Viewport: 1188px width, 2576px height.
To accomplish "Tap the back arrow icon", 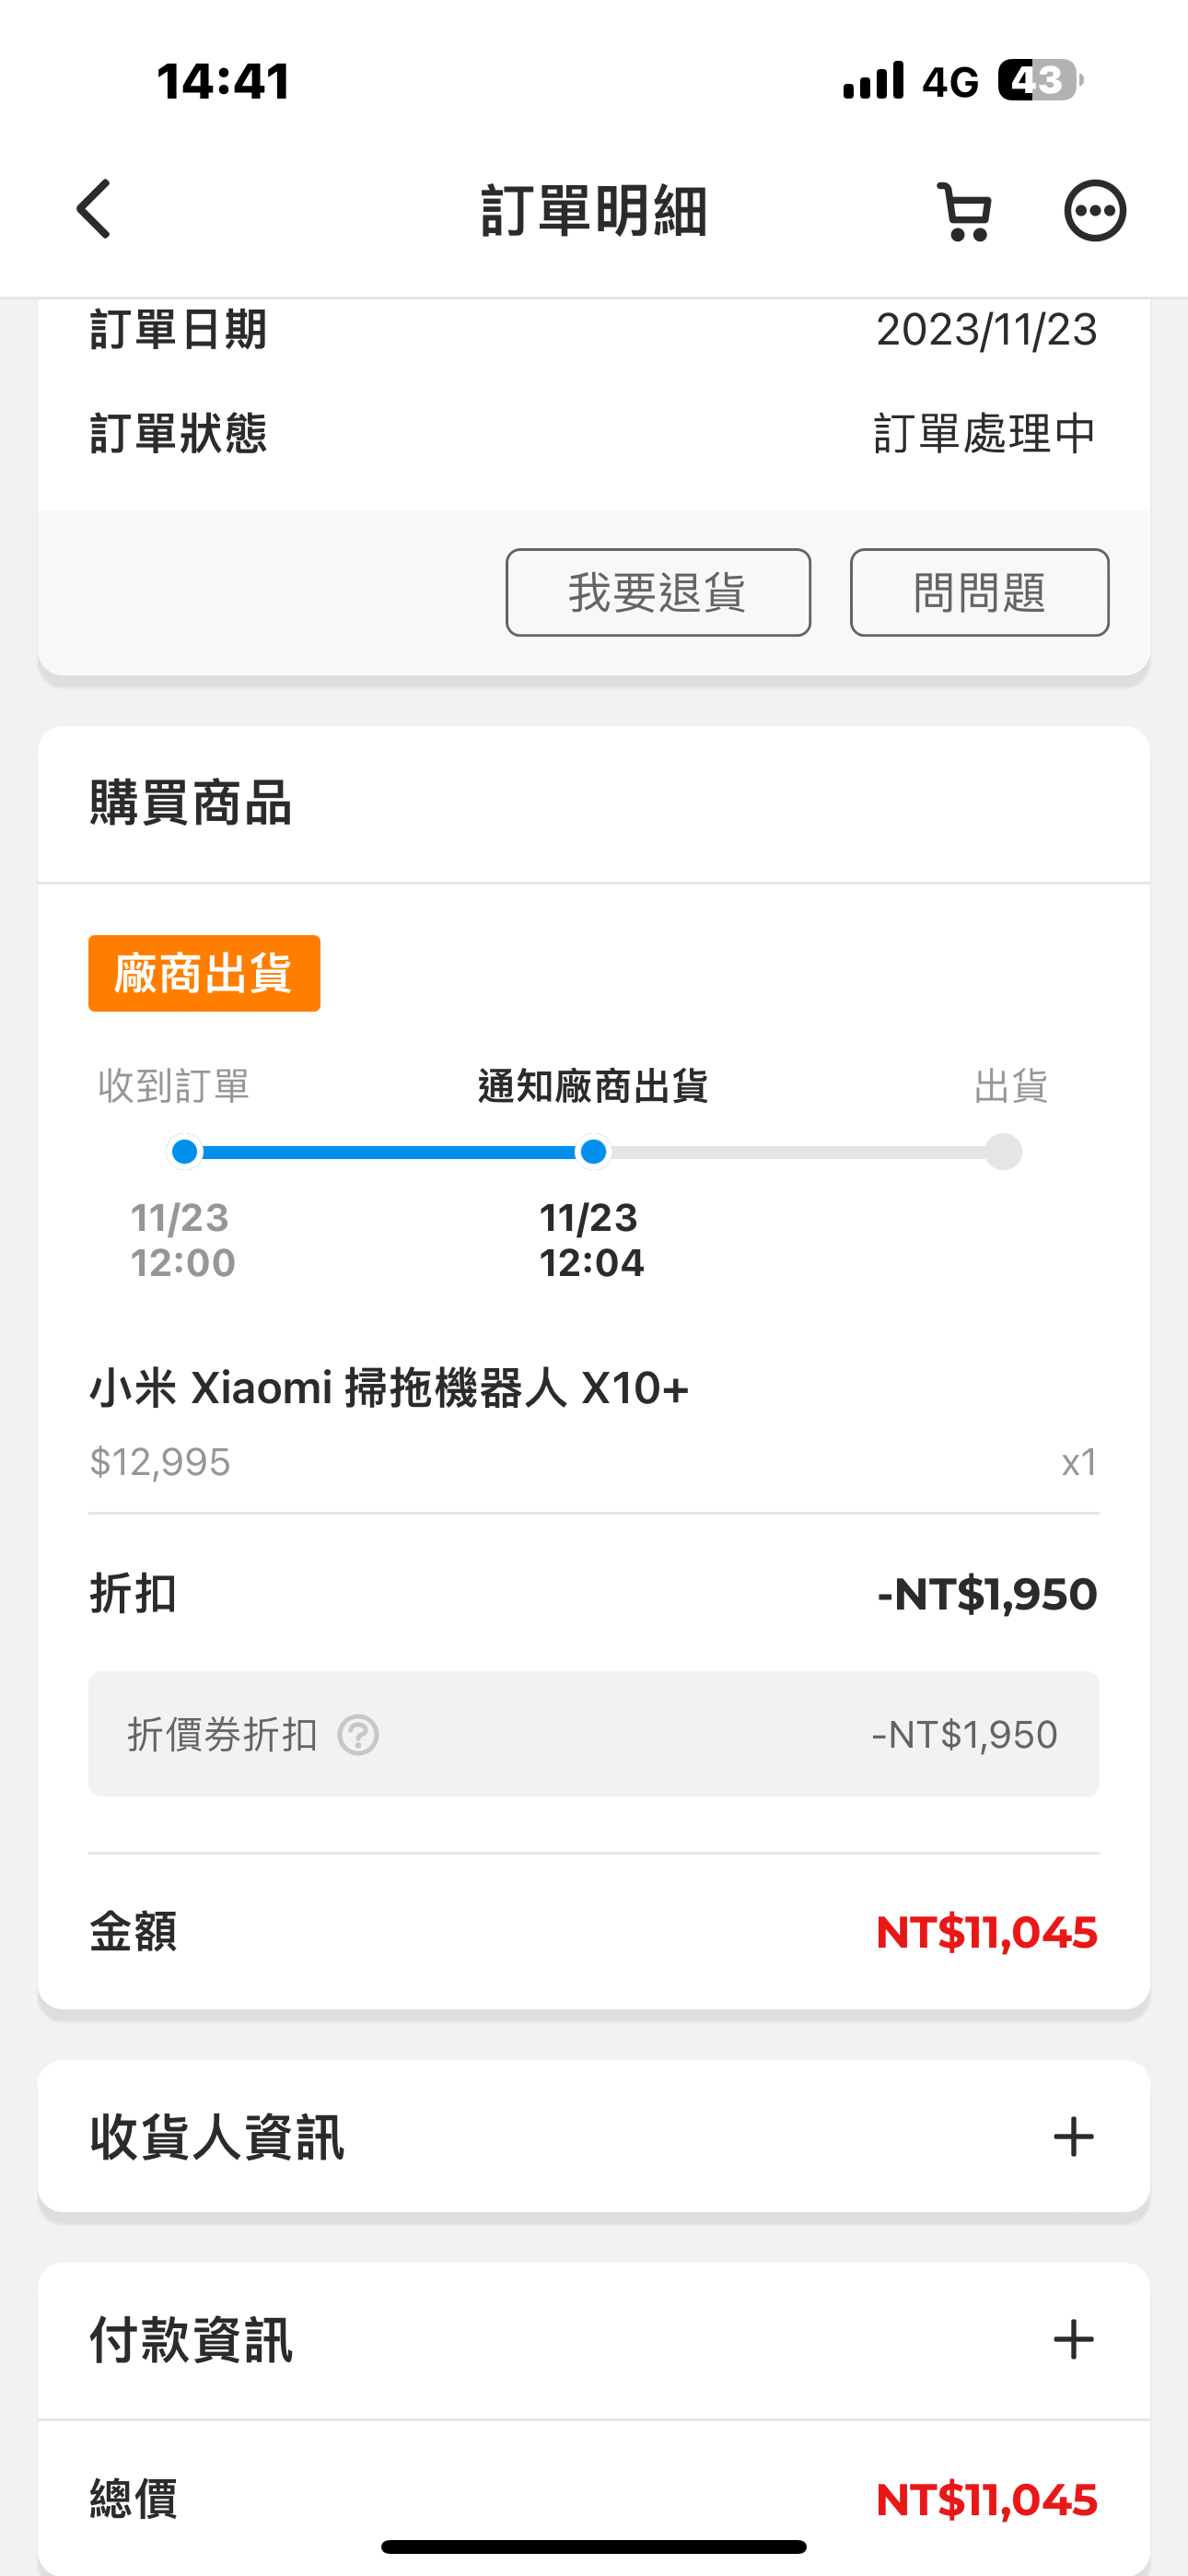I will pyautogui.click(x=95, y=210).
